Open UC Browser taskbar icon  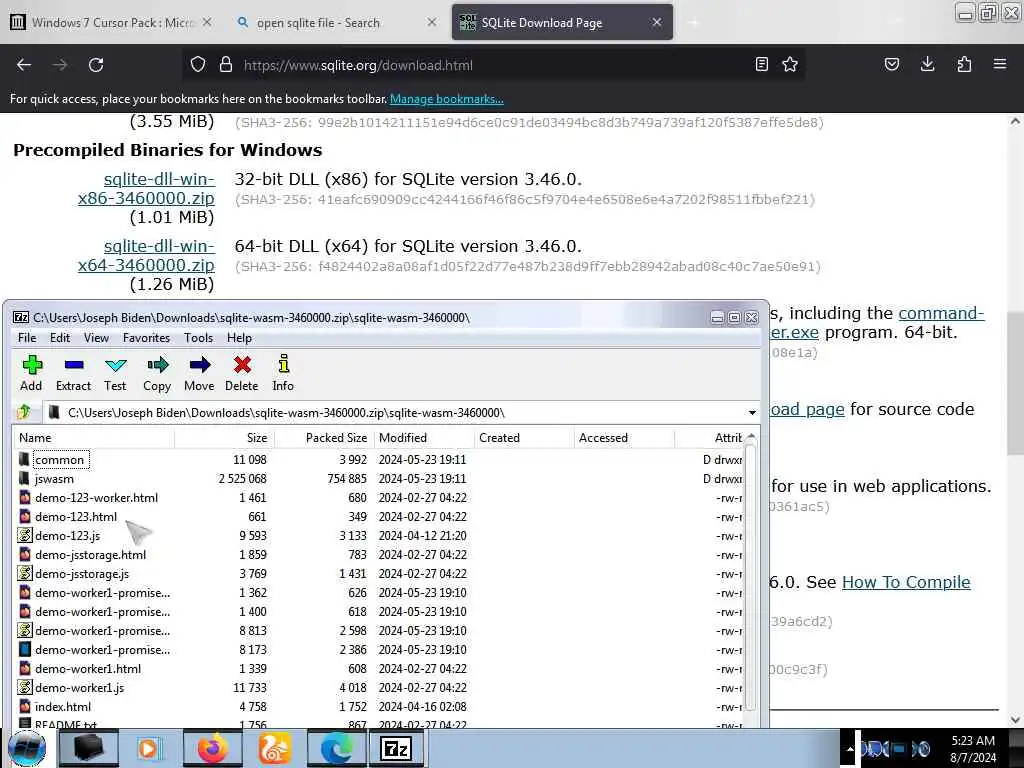(275, 748)
